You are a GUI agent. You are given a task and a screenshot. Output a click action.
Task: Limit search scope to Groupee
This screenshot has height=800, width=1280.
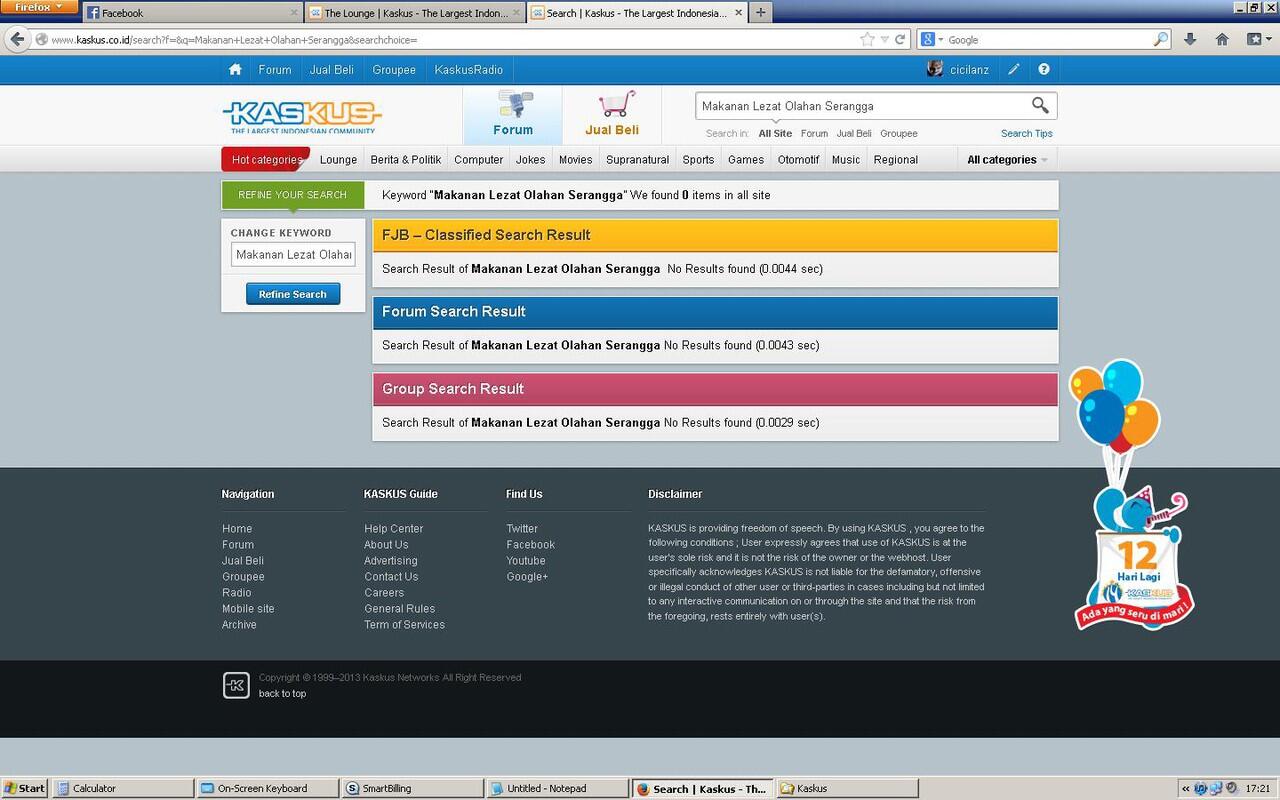point(899,133)
